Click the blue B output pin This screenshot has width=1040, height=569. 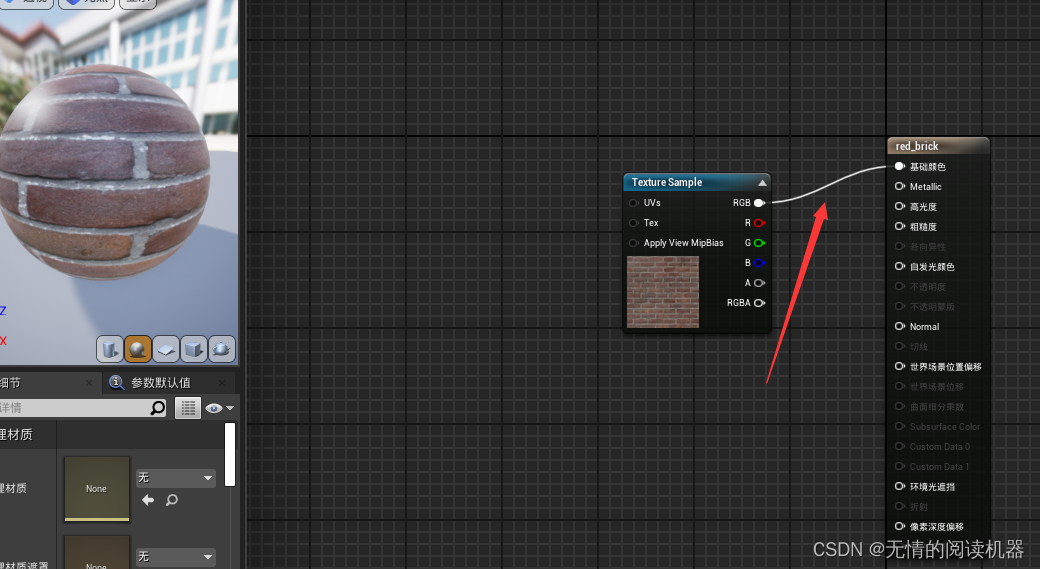point(759,263)
